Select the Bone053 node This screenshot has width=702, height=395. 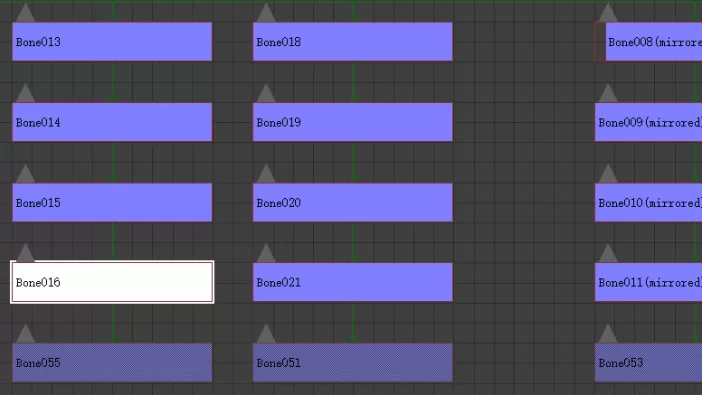click(648, 363)
